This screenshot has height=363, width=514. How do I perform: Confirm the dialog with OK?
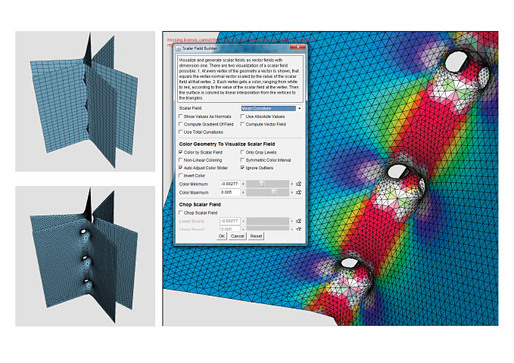click(222, 236)
